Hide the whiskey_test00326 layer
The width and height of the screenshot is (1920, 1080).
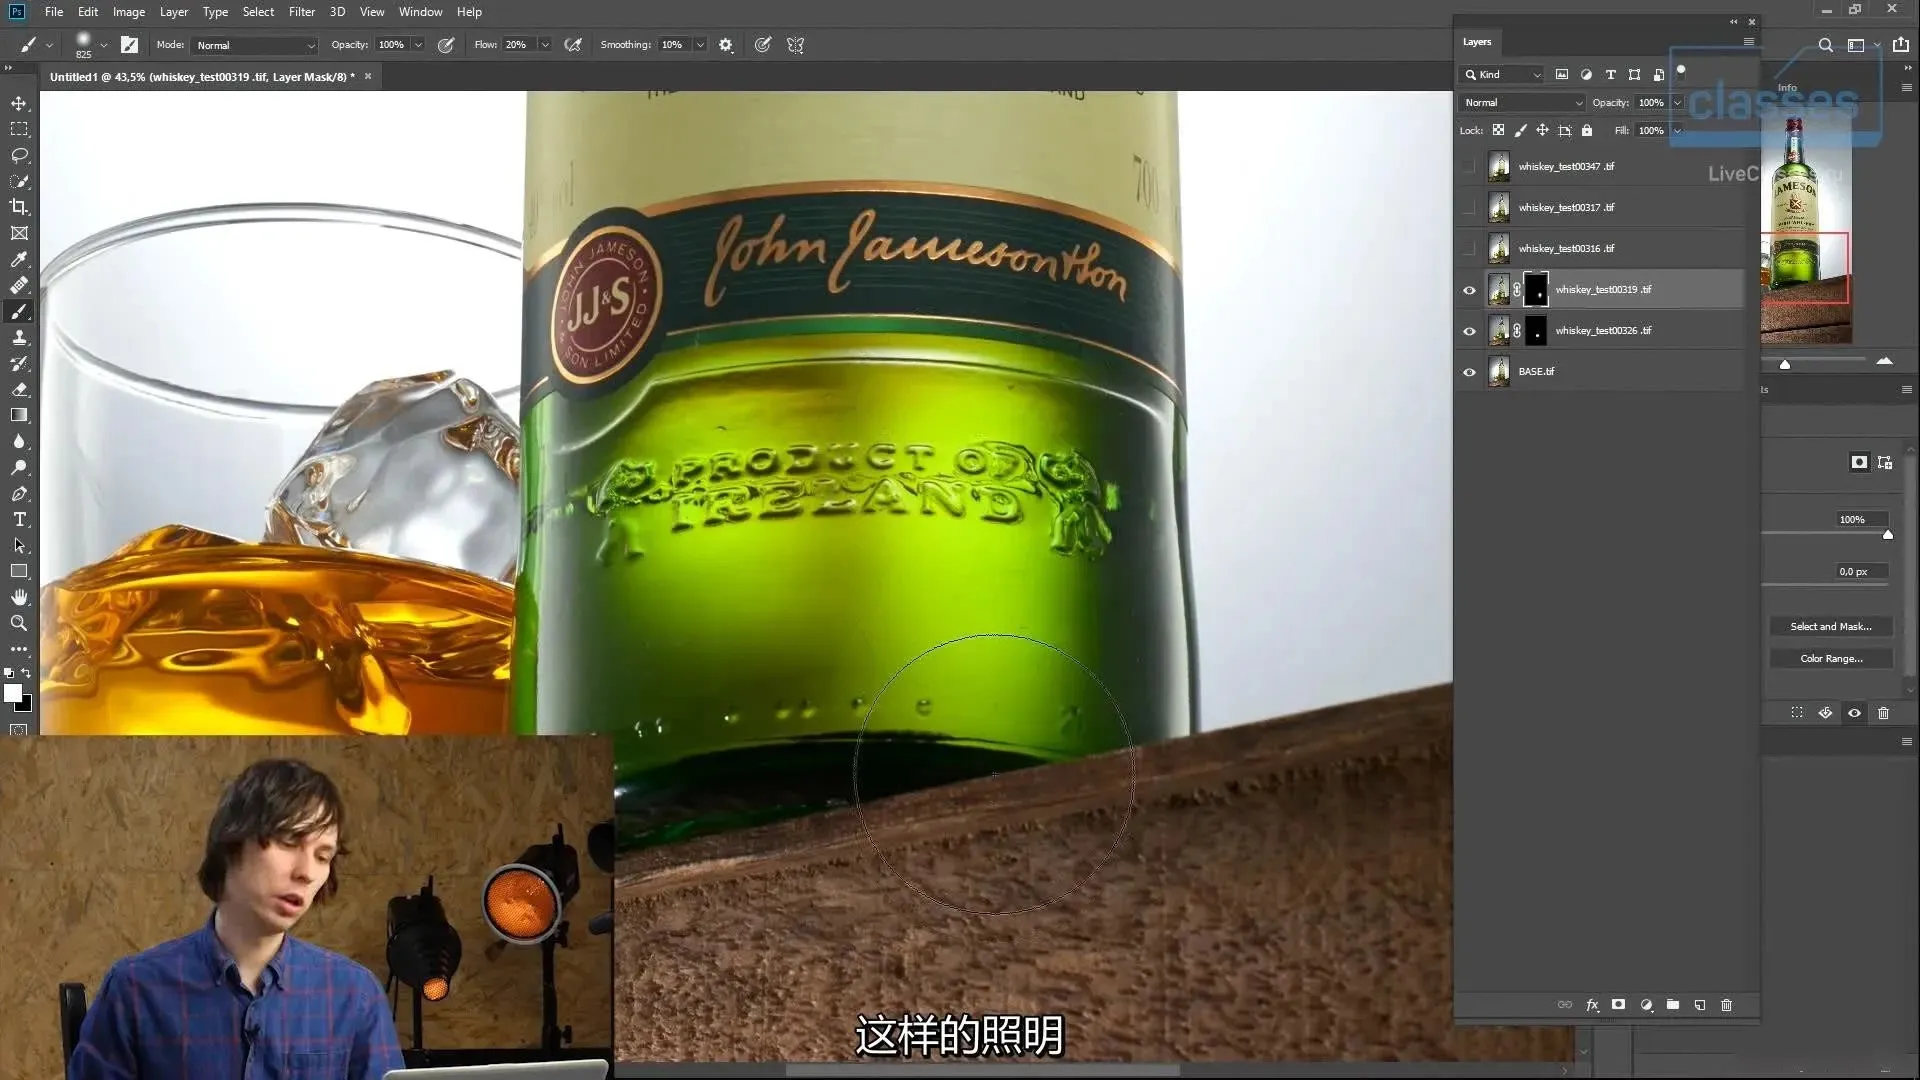point(1468,331)
